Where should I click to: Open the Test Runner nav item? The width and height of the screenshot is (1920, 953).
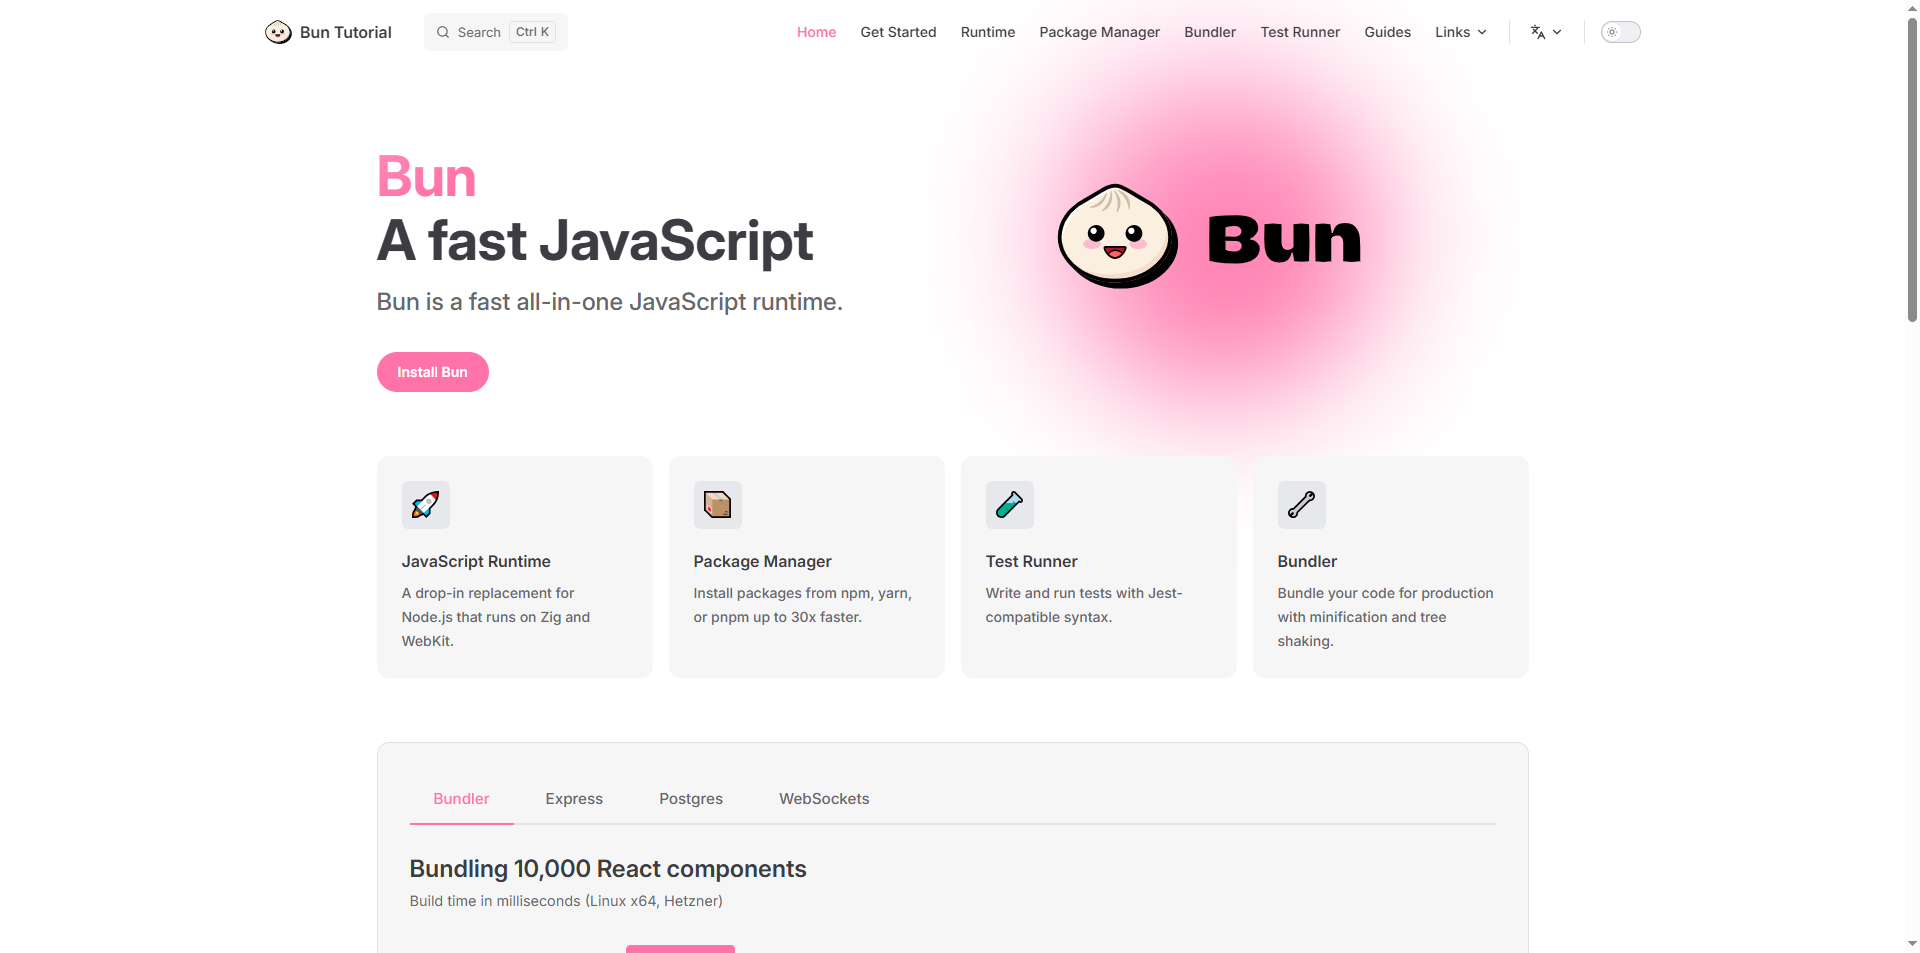(1300, 32)
